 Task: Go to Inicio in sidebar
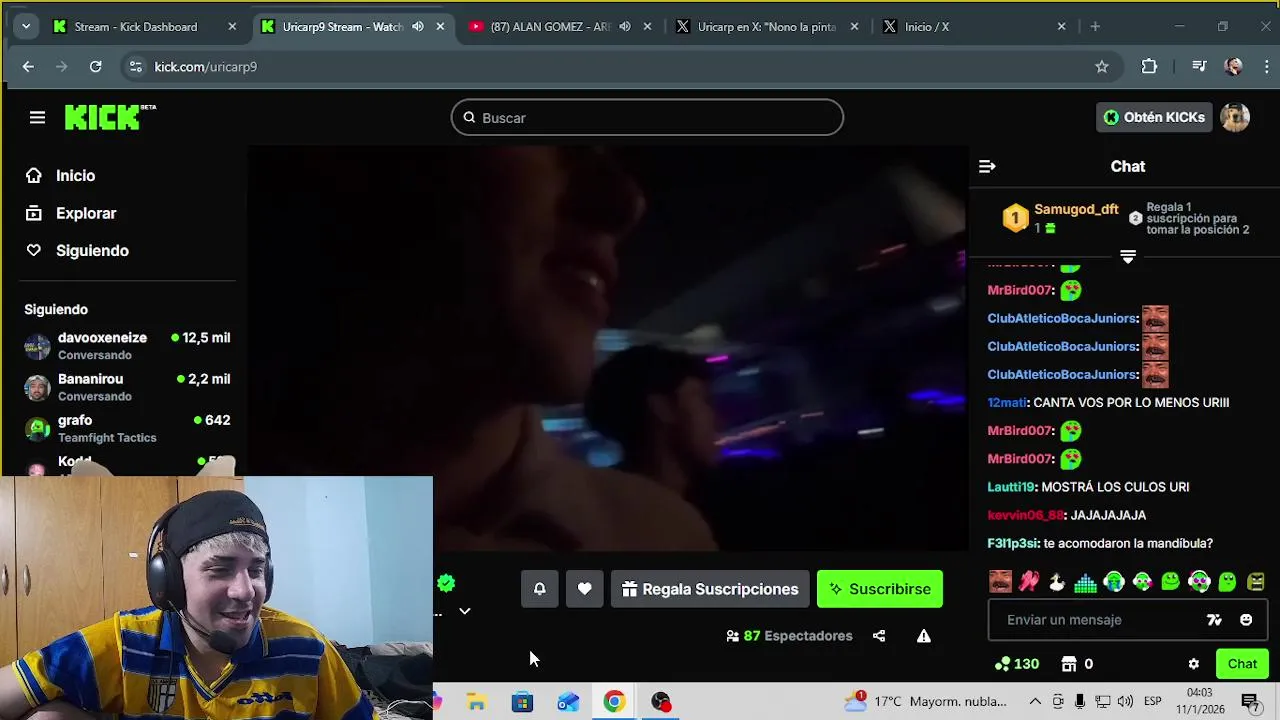61,176
